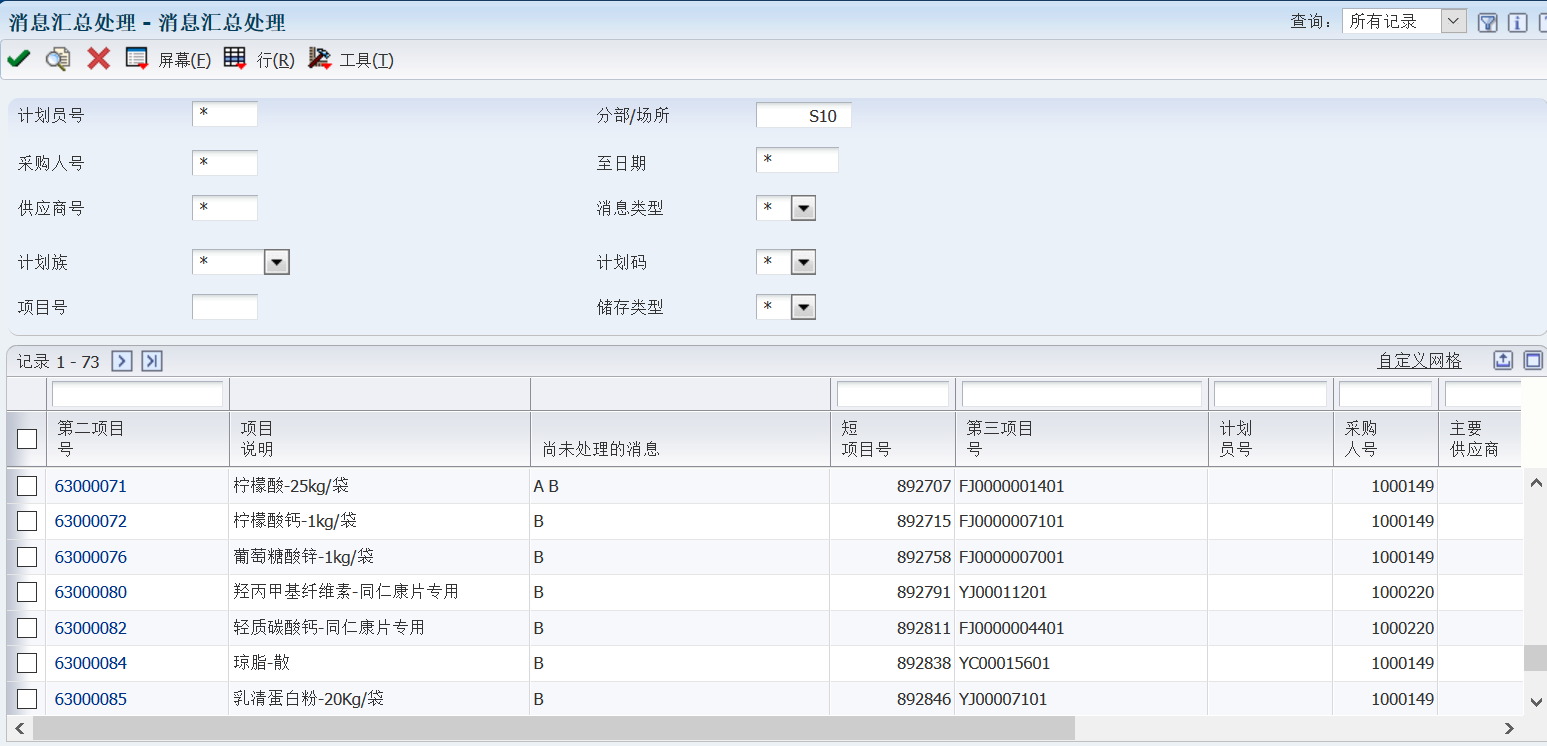
Task: Click the 分部/场所 input field
Action: pos(803,116)
